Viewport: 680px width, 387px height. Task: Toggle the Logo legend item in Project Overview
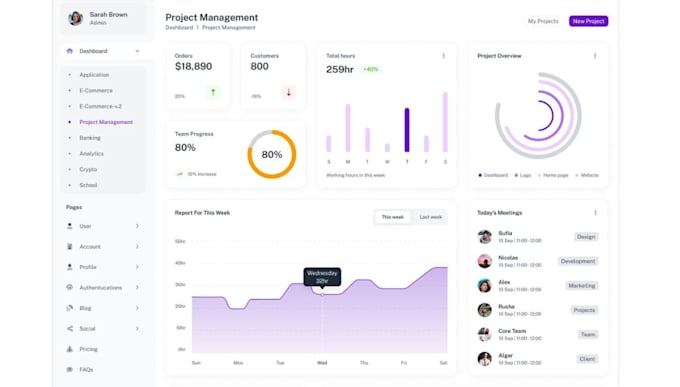523,175
